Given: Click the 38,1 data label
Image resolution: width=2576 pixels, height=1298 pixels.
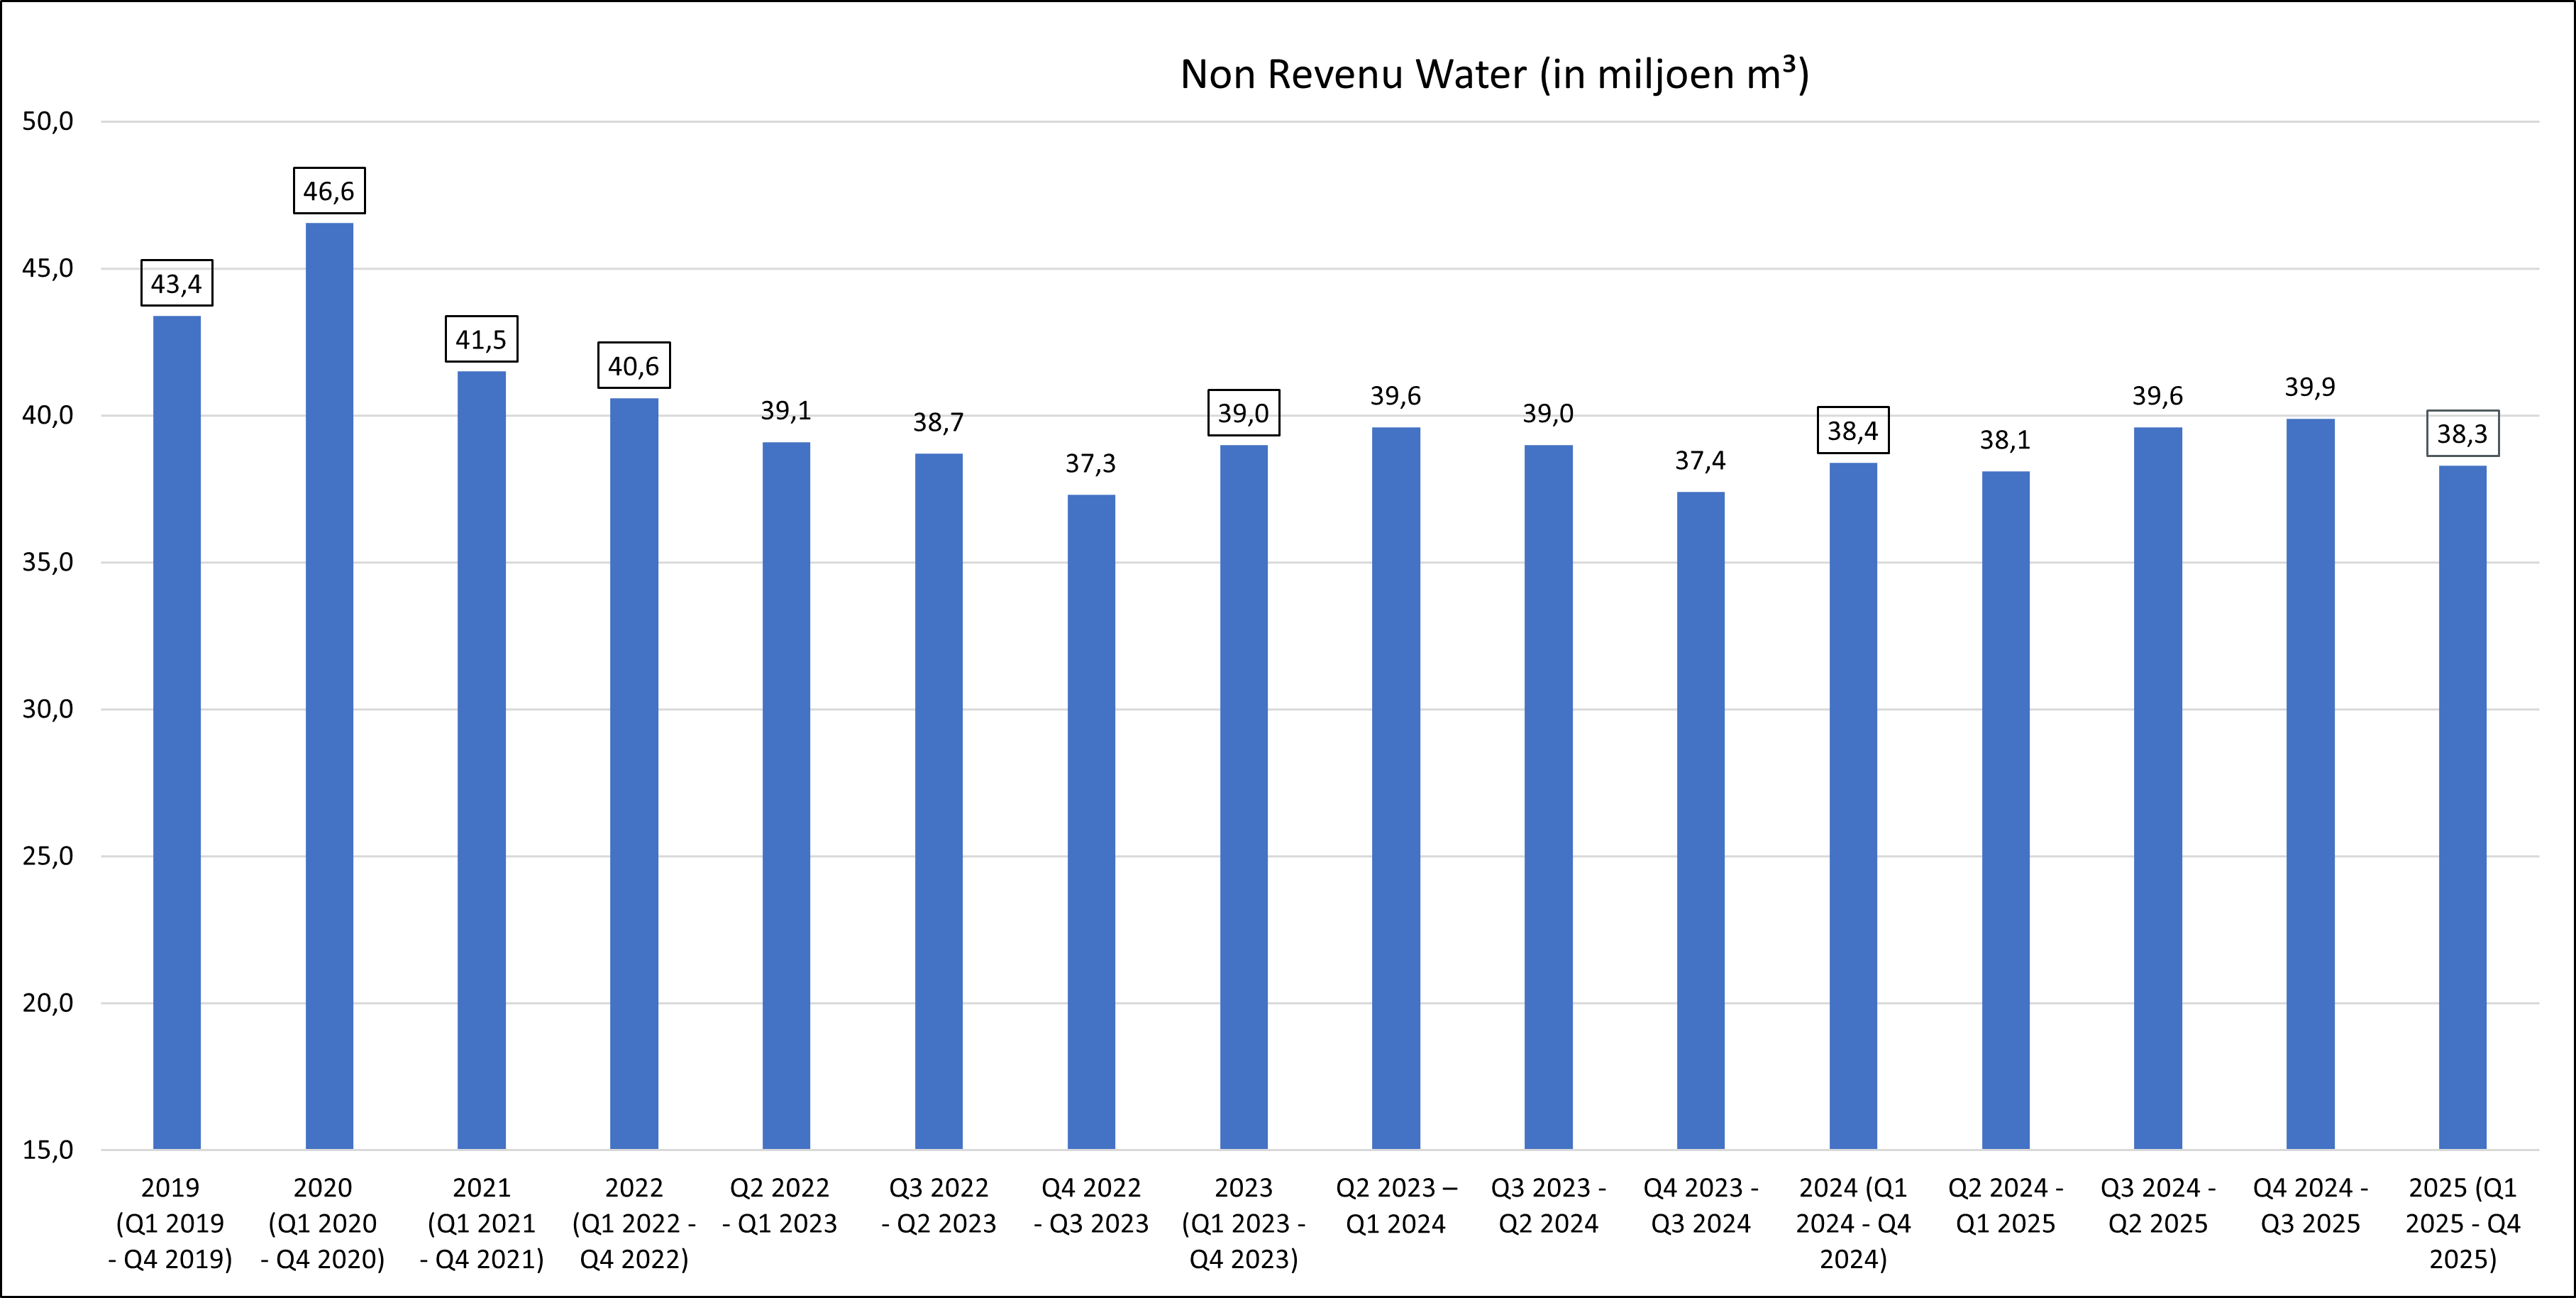Looking at the screenshot, I should point(2005,440).
